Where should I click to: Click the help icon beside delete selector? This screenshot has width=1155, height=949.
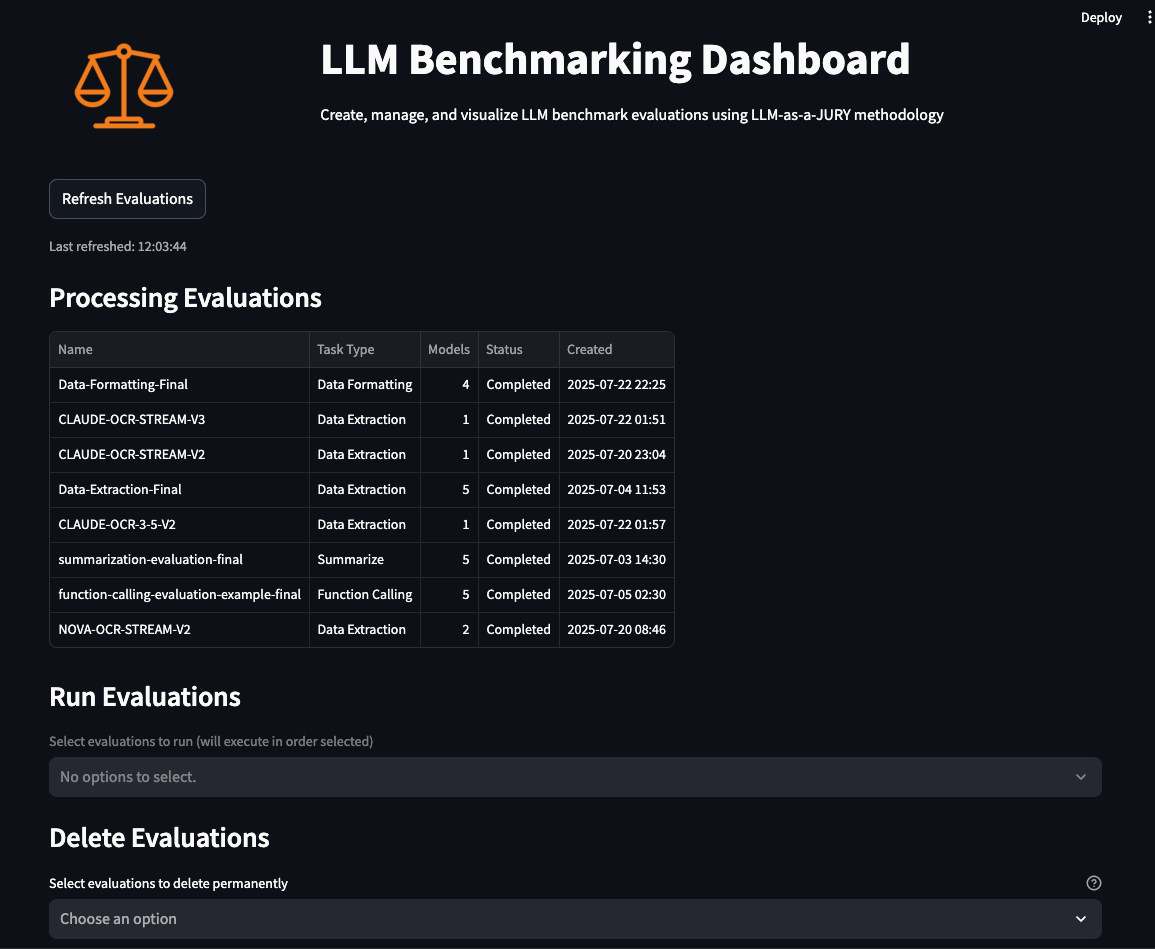1093,883
